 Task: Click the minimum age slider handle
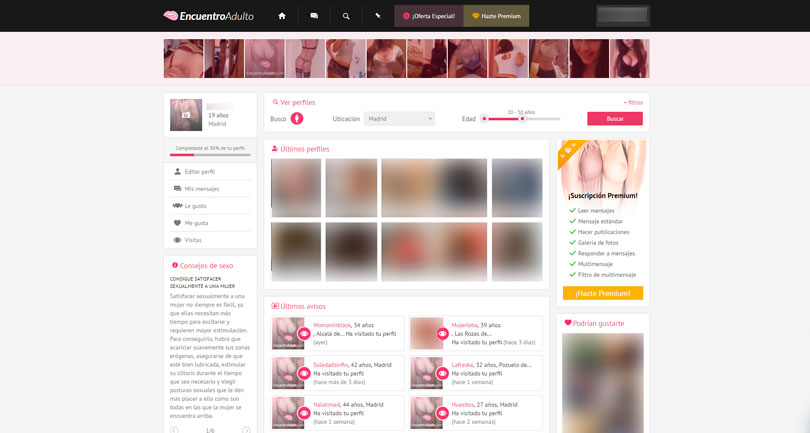[x=484, y=119]
